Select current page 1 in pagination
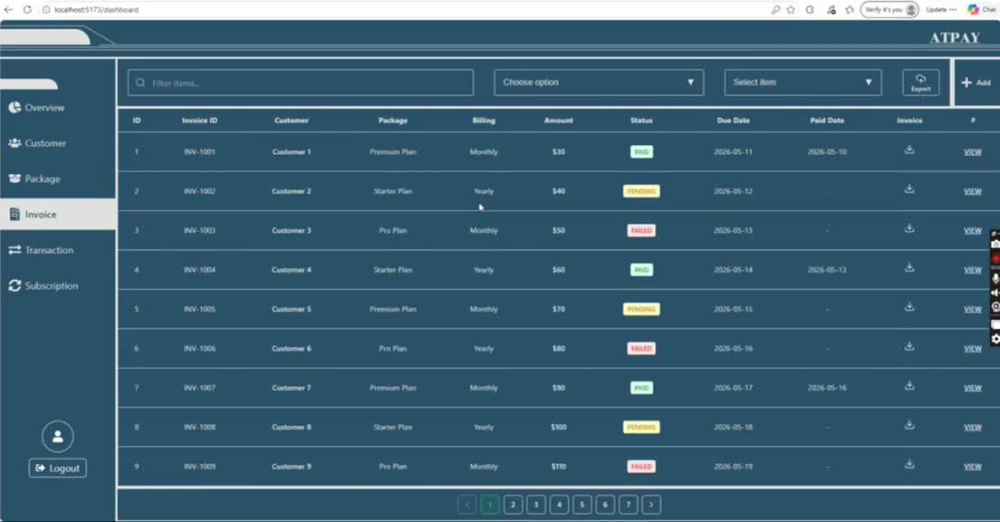The height and width of the screenshot is (522, 1000). pyautogui.click(x=490, y=505)
